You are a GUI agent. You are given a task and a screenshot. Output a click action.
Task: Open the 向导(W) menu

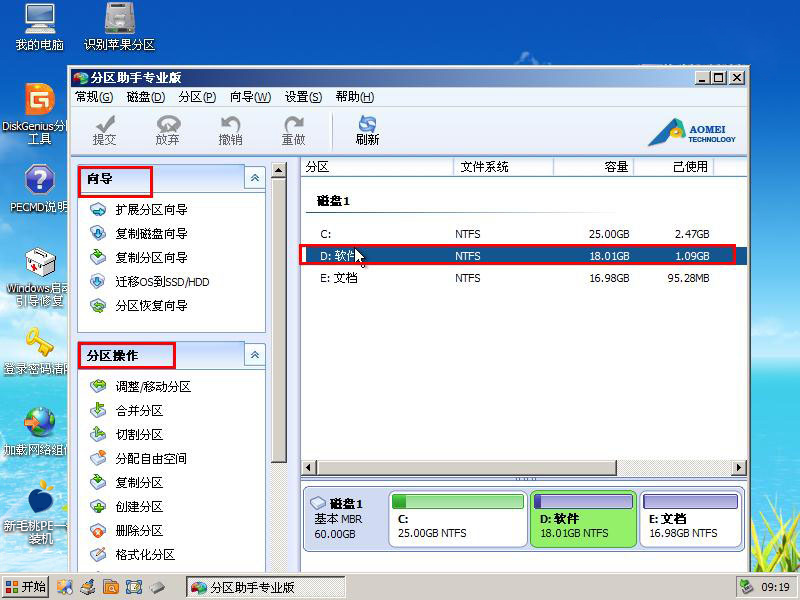(250, 97)
